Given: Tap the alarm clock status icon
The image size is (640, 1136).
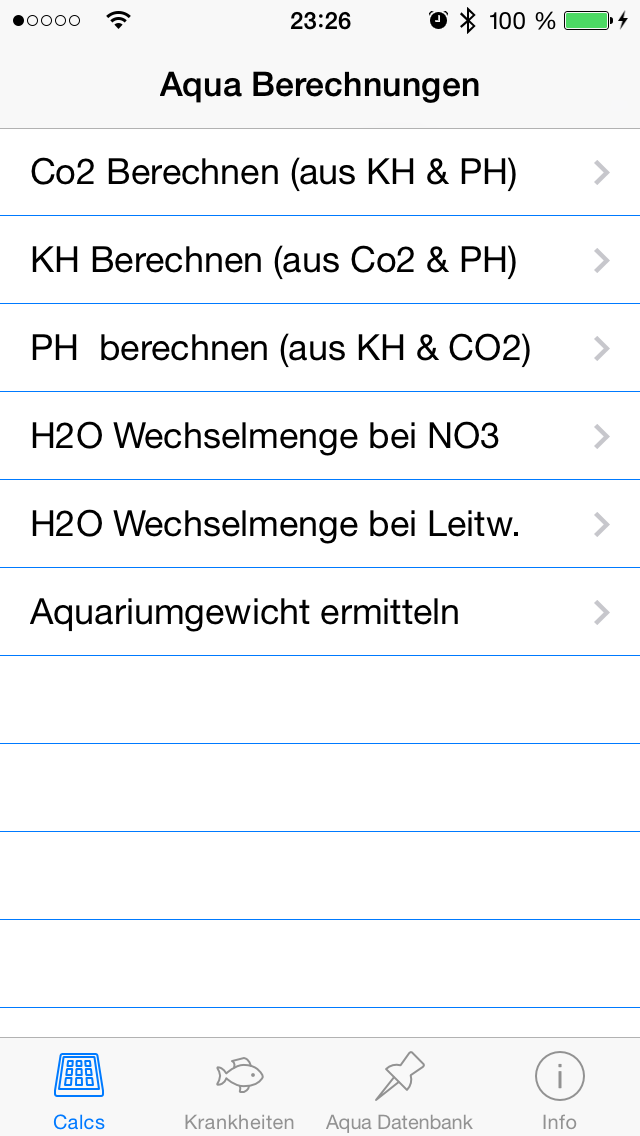Looking at the screenshot, I should [439, 20].
